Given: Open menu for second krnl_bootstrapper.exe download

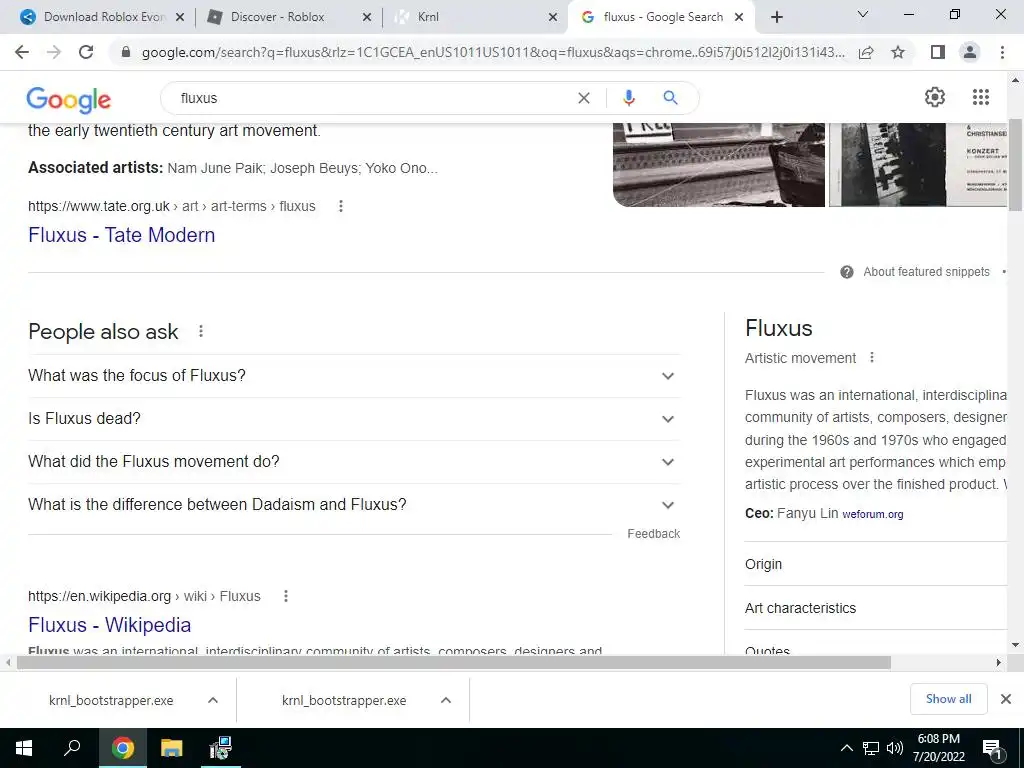Looking at the screenshot, I should coord(445,700).
